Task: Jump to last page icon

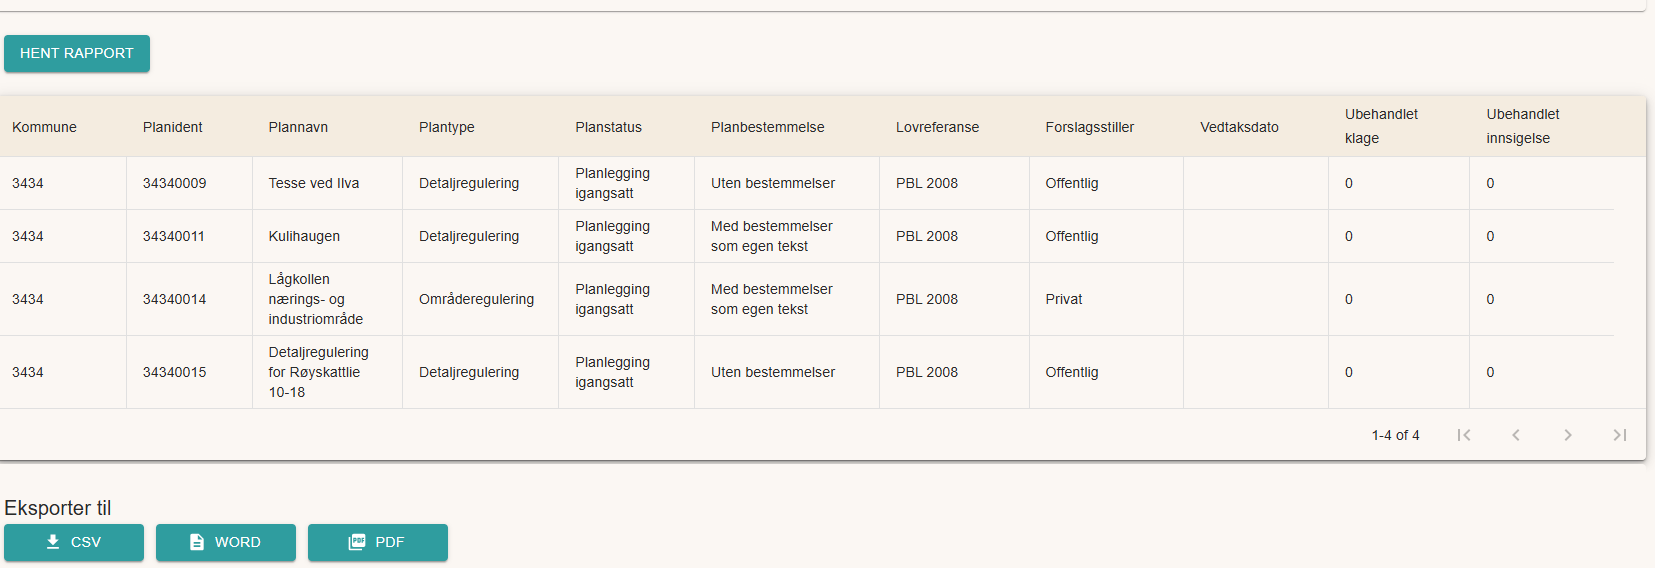Action: click(x=1620, y=435)
